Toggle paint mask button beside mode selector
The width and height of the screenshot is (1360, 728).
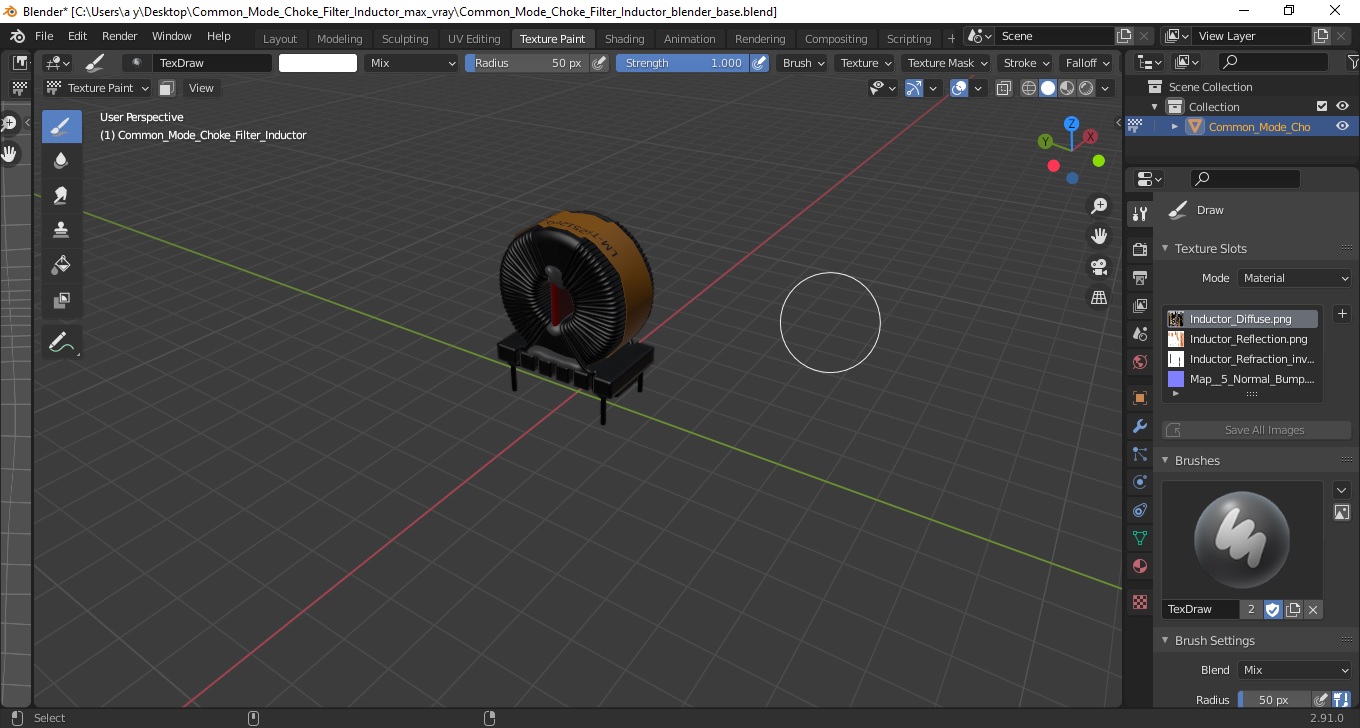pyautogui.click(x=167, y=88)
